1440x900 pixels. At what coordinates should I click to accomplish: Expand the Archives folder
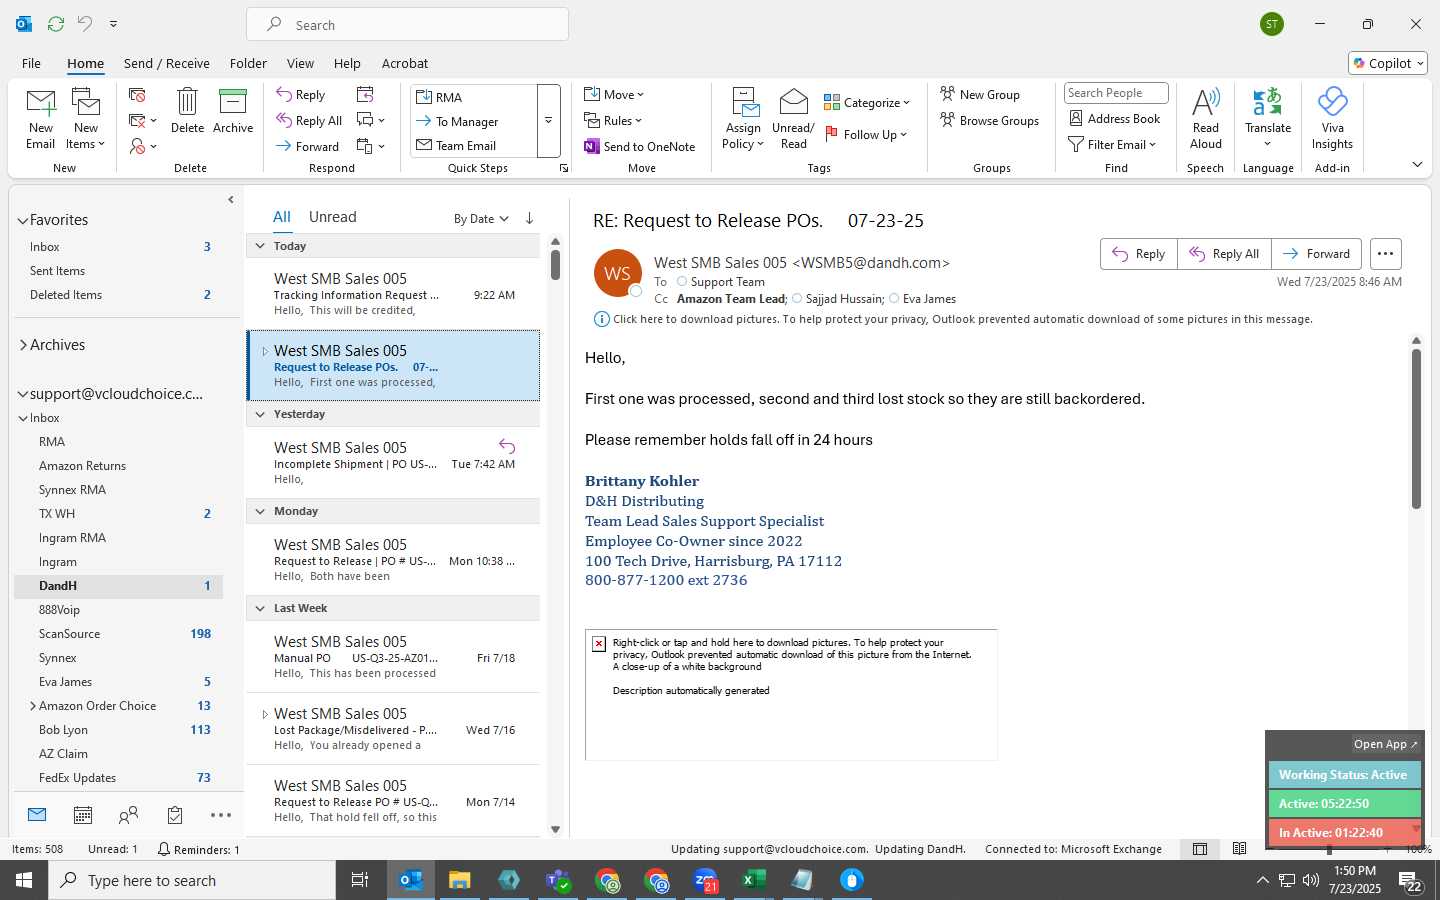coord(23,345)
